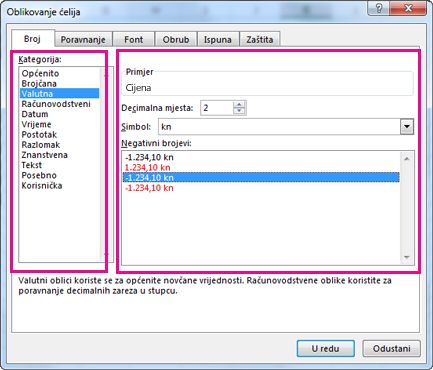Select Brojčana category

pos(59,83)
